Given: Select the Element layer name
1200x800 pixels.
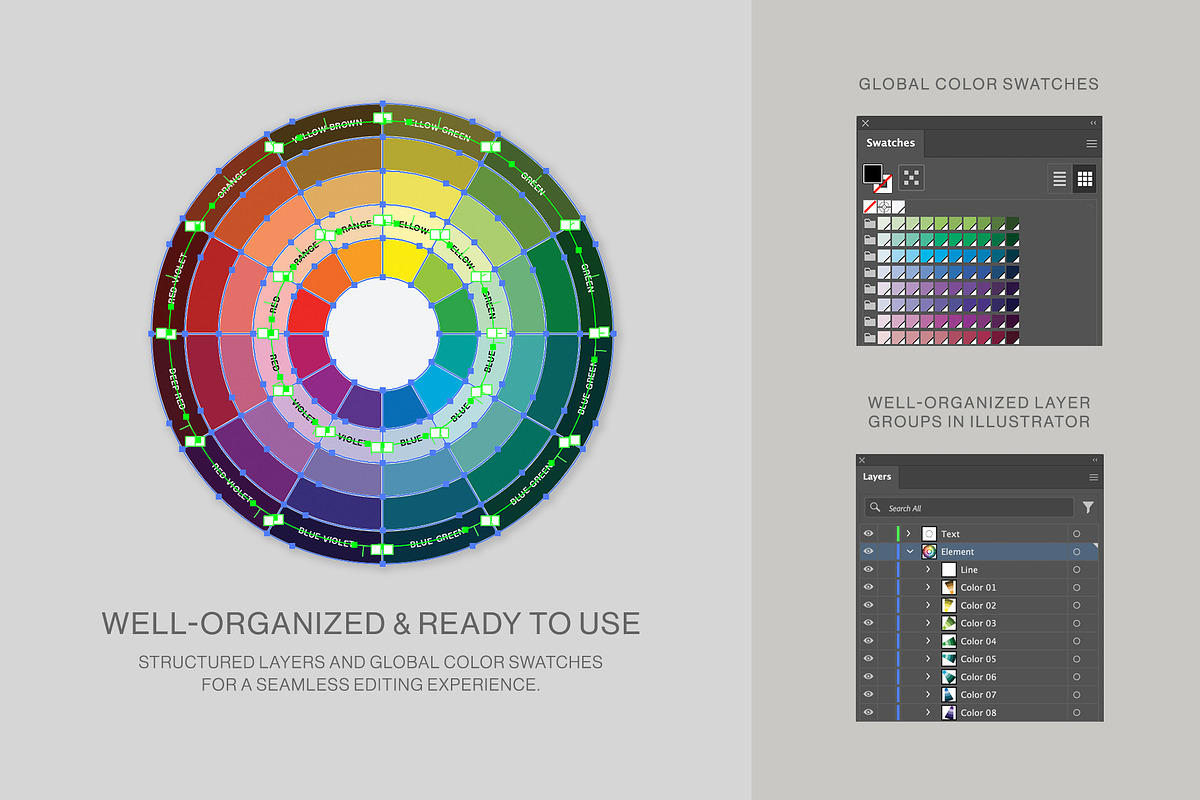Looking at the screenshot, I should pos(957,552).
